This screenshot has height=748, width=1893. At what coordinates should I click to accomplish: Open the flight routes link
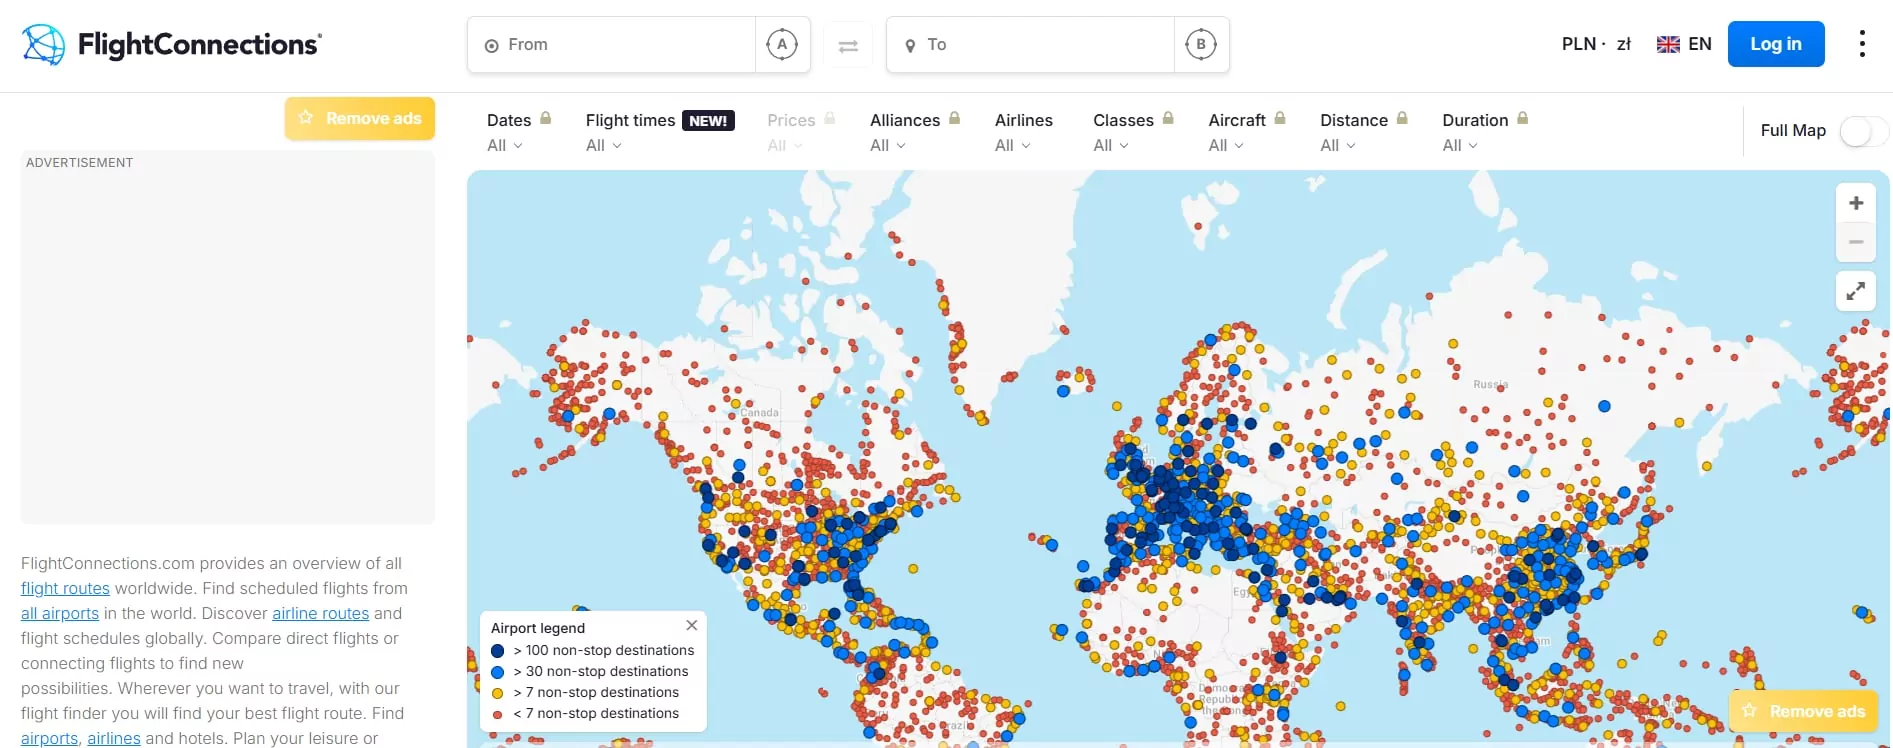tap(65, 588)
